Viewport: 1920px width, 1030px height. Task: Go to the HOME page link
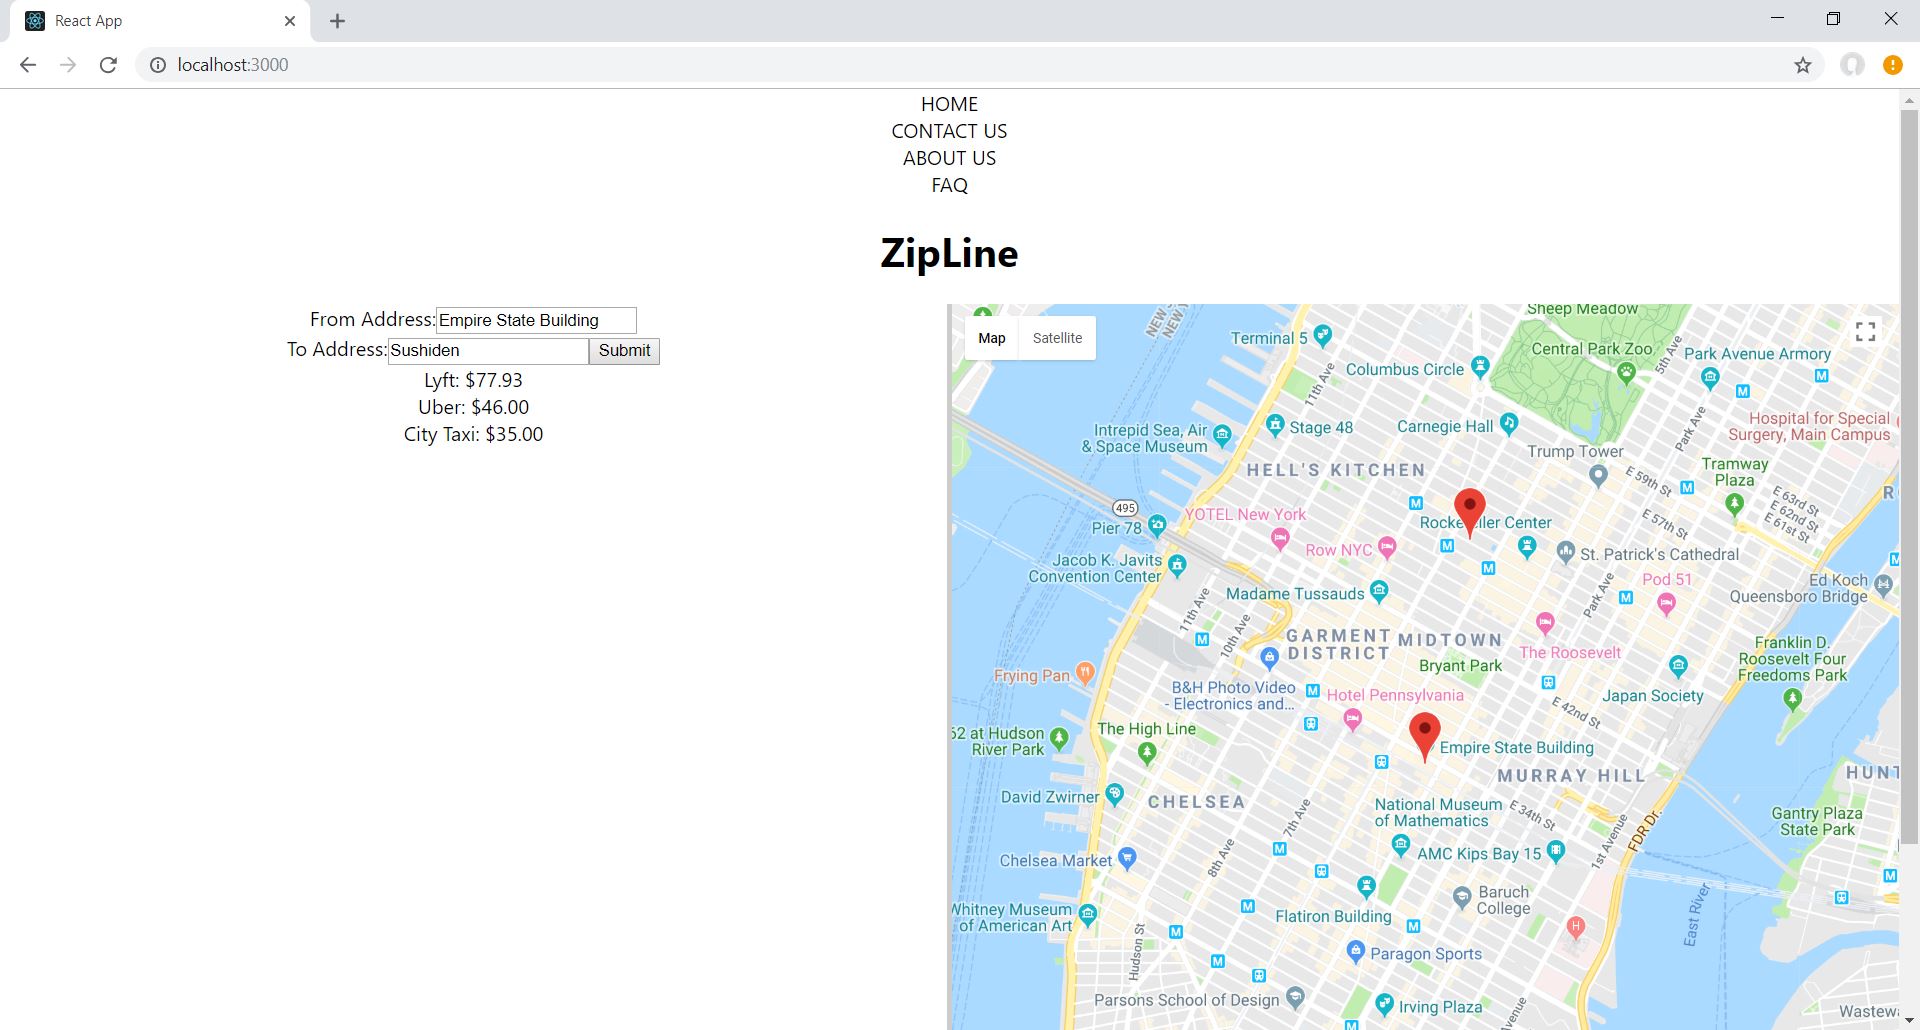click(949, 104)
